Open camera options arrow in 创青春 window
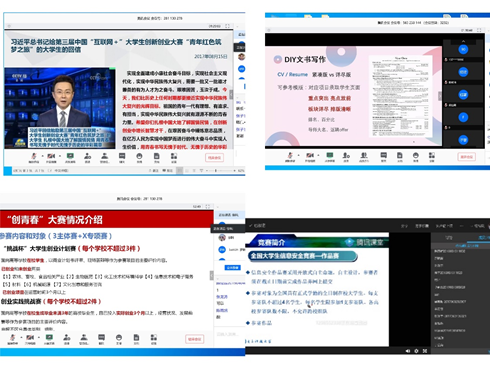Viewport: 490px width, 367px height. coord(39,337)
